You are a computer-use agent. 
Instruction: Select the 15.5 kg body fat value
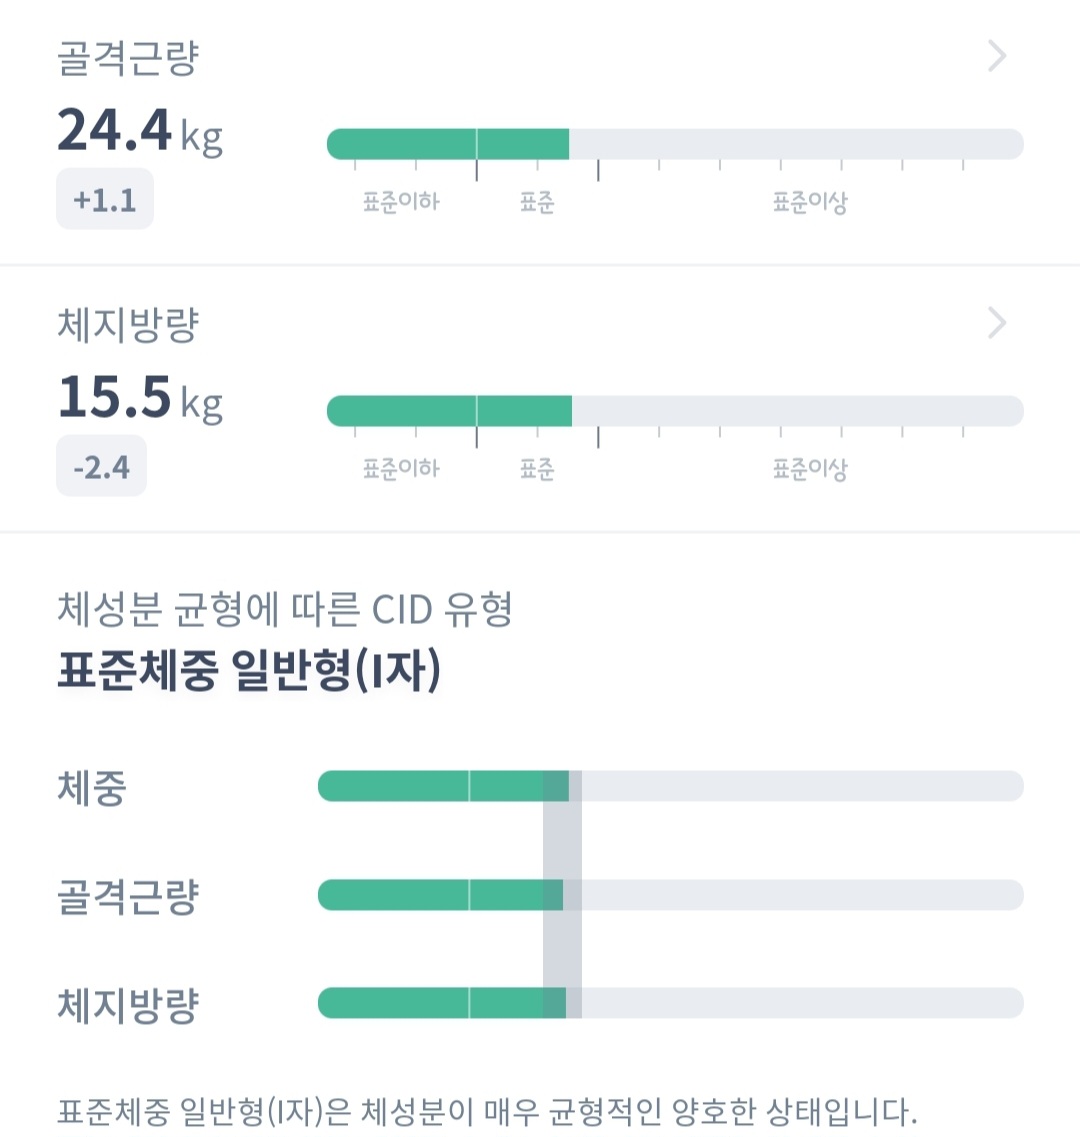click(x=139, y=398)
